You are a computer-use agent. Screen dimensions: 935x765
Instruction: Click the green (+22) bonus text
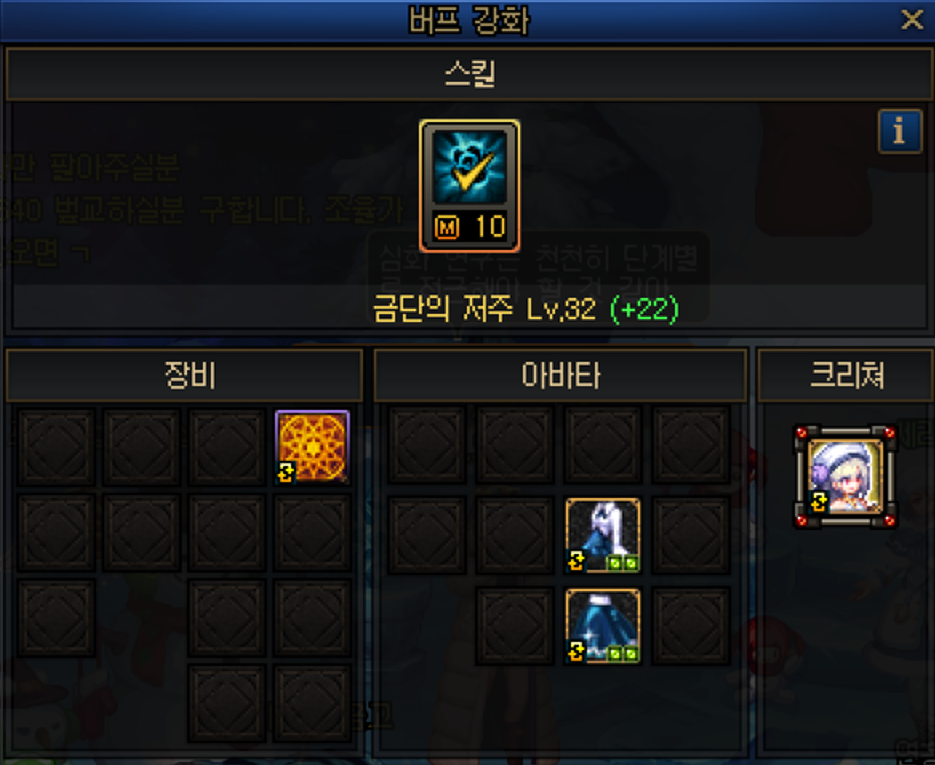645,309
